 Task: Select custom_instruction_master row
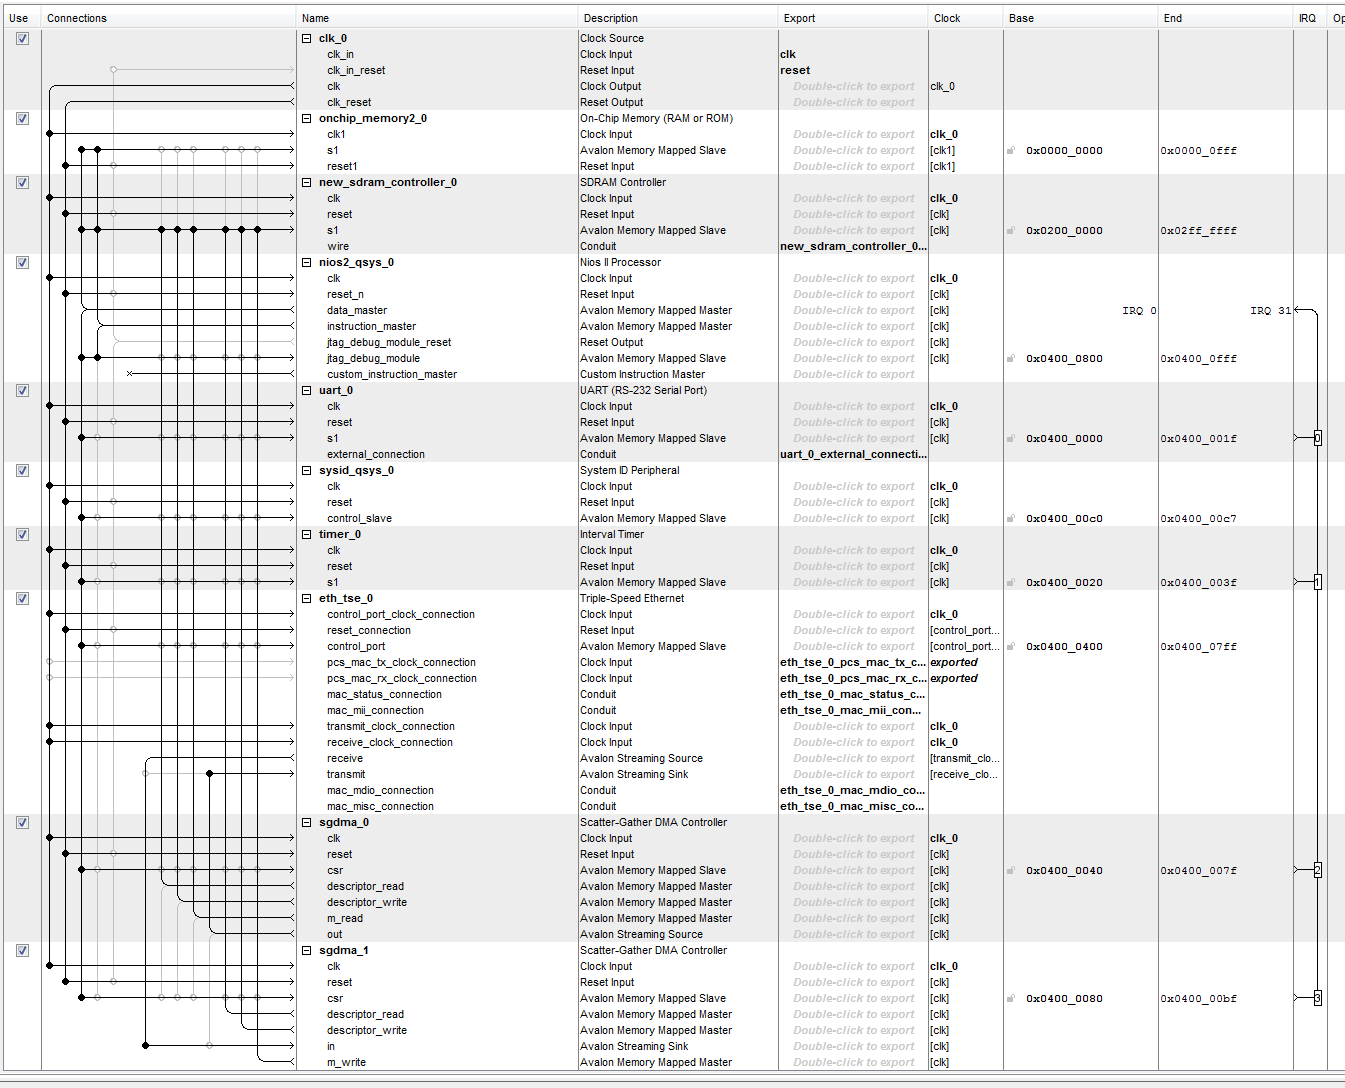(391, 374)
